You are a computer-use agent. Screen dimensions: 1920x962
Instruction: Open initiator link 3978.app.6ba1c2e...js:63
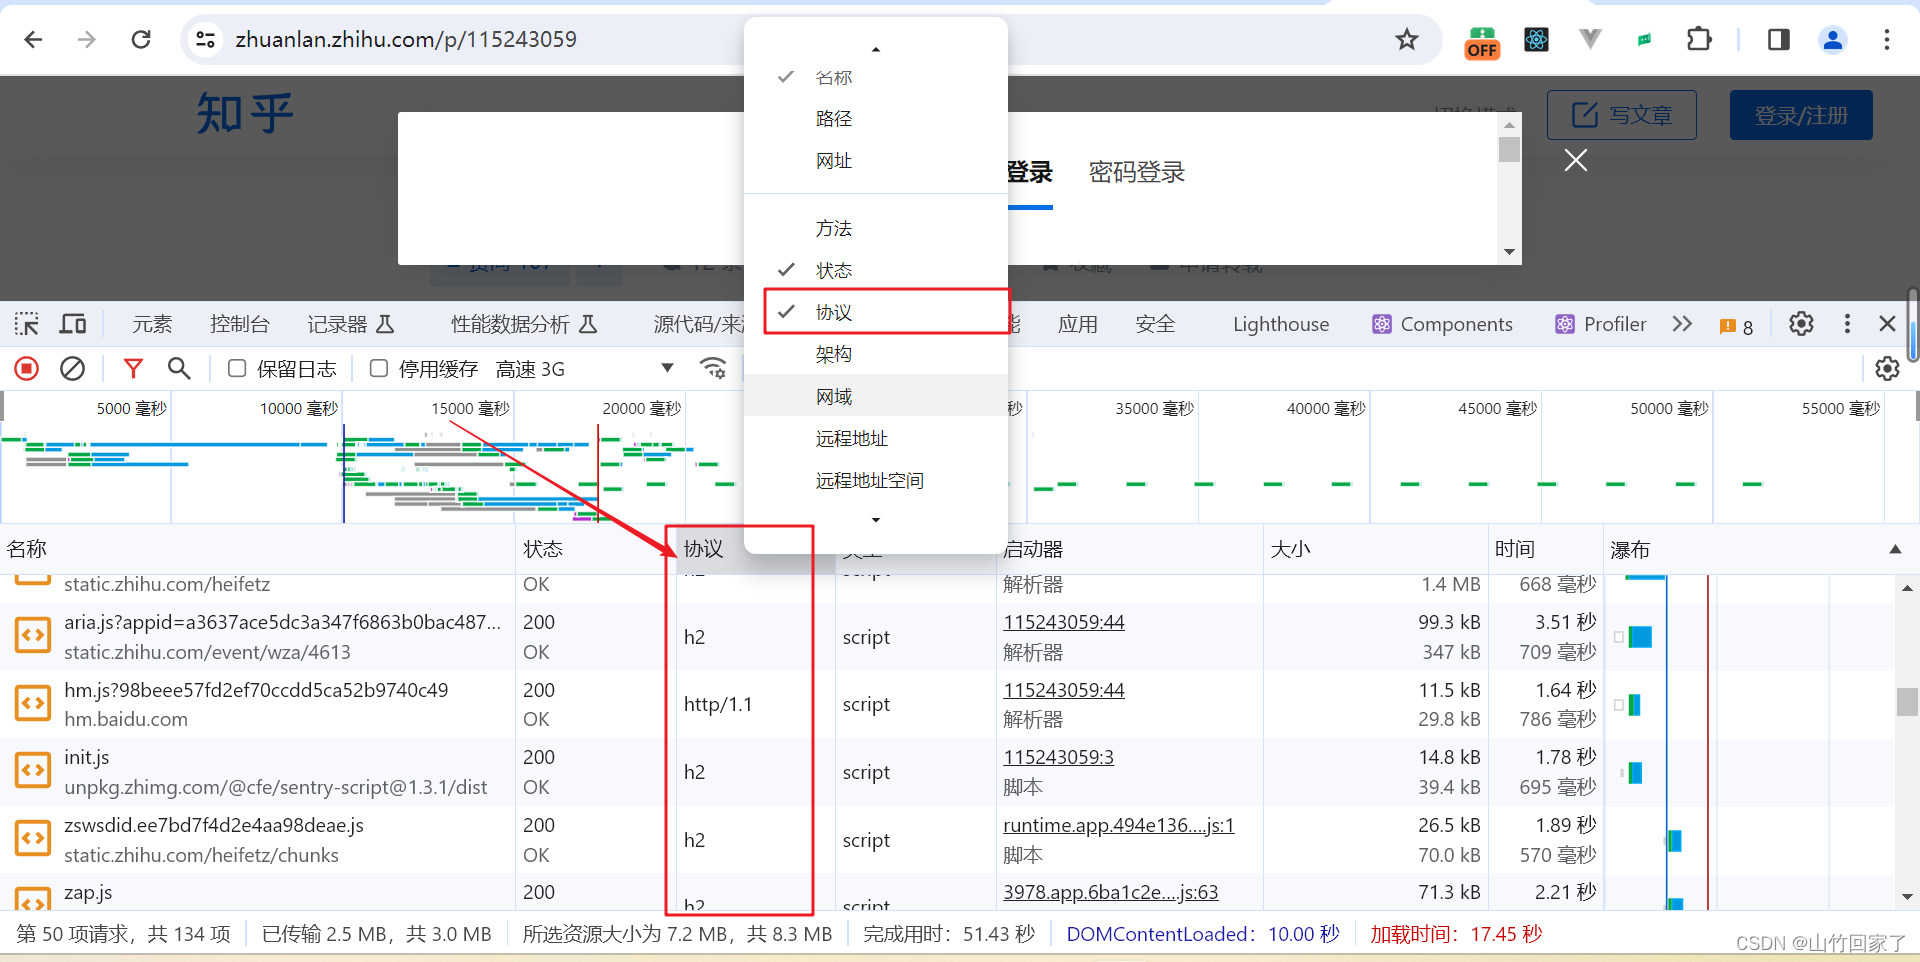point(1111,892)
